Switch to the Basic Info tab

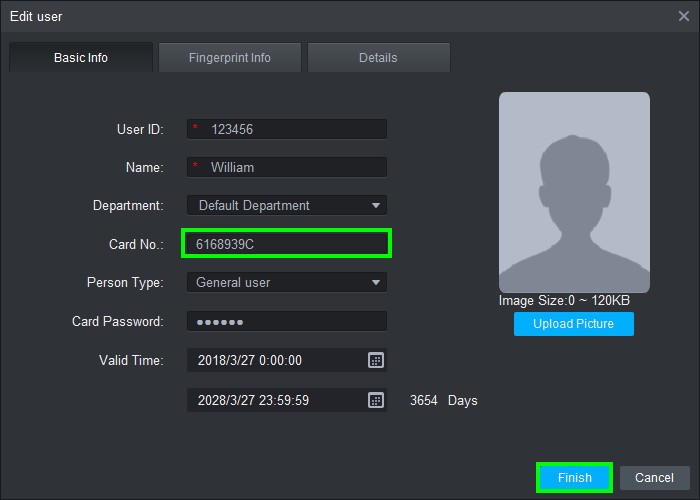81,58
